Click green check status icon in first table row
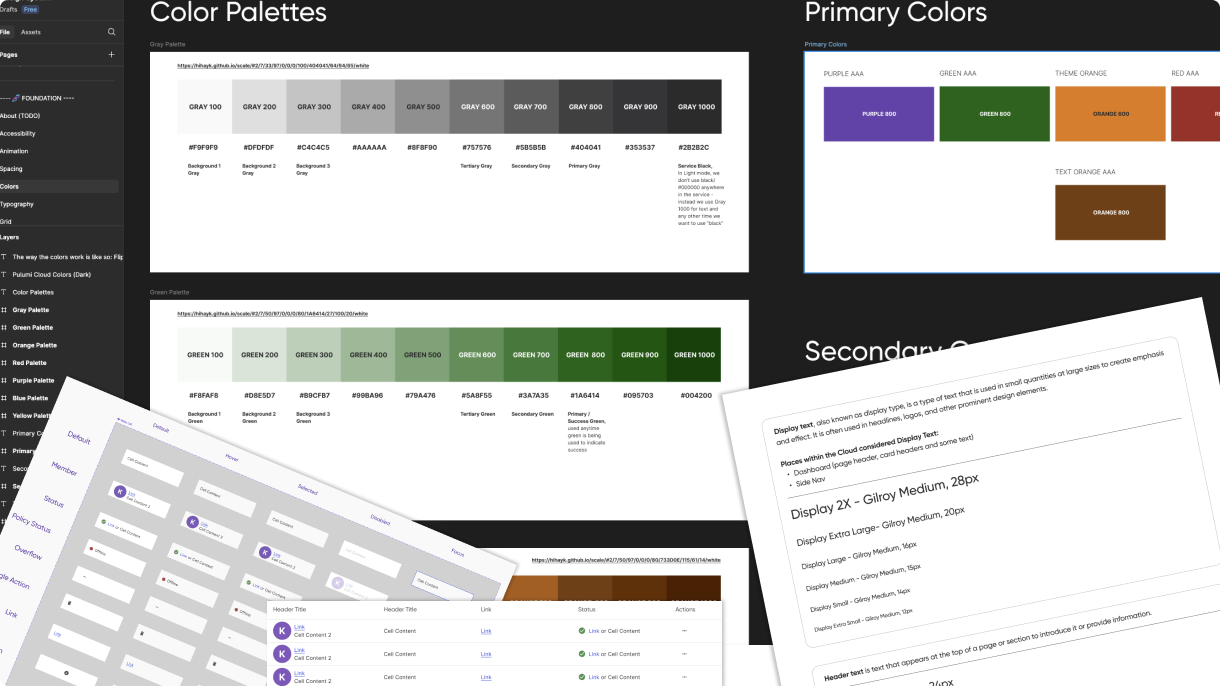 582,631
